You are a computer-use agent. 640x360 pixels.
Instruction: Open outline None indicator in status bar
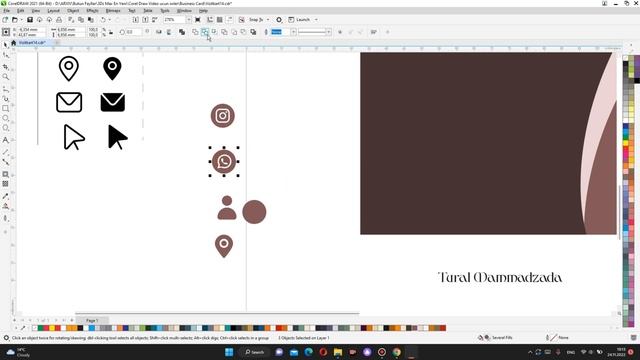click(557, 338)
